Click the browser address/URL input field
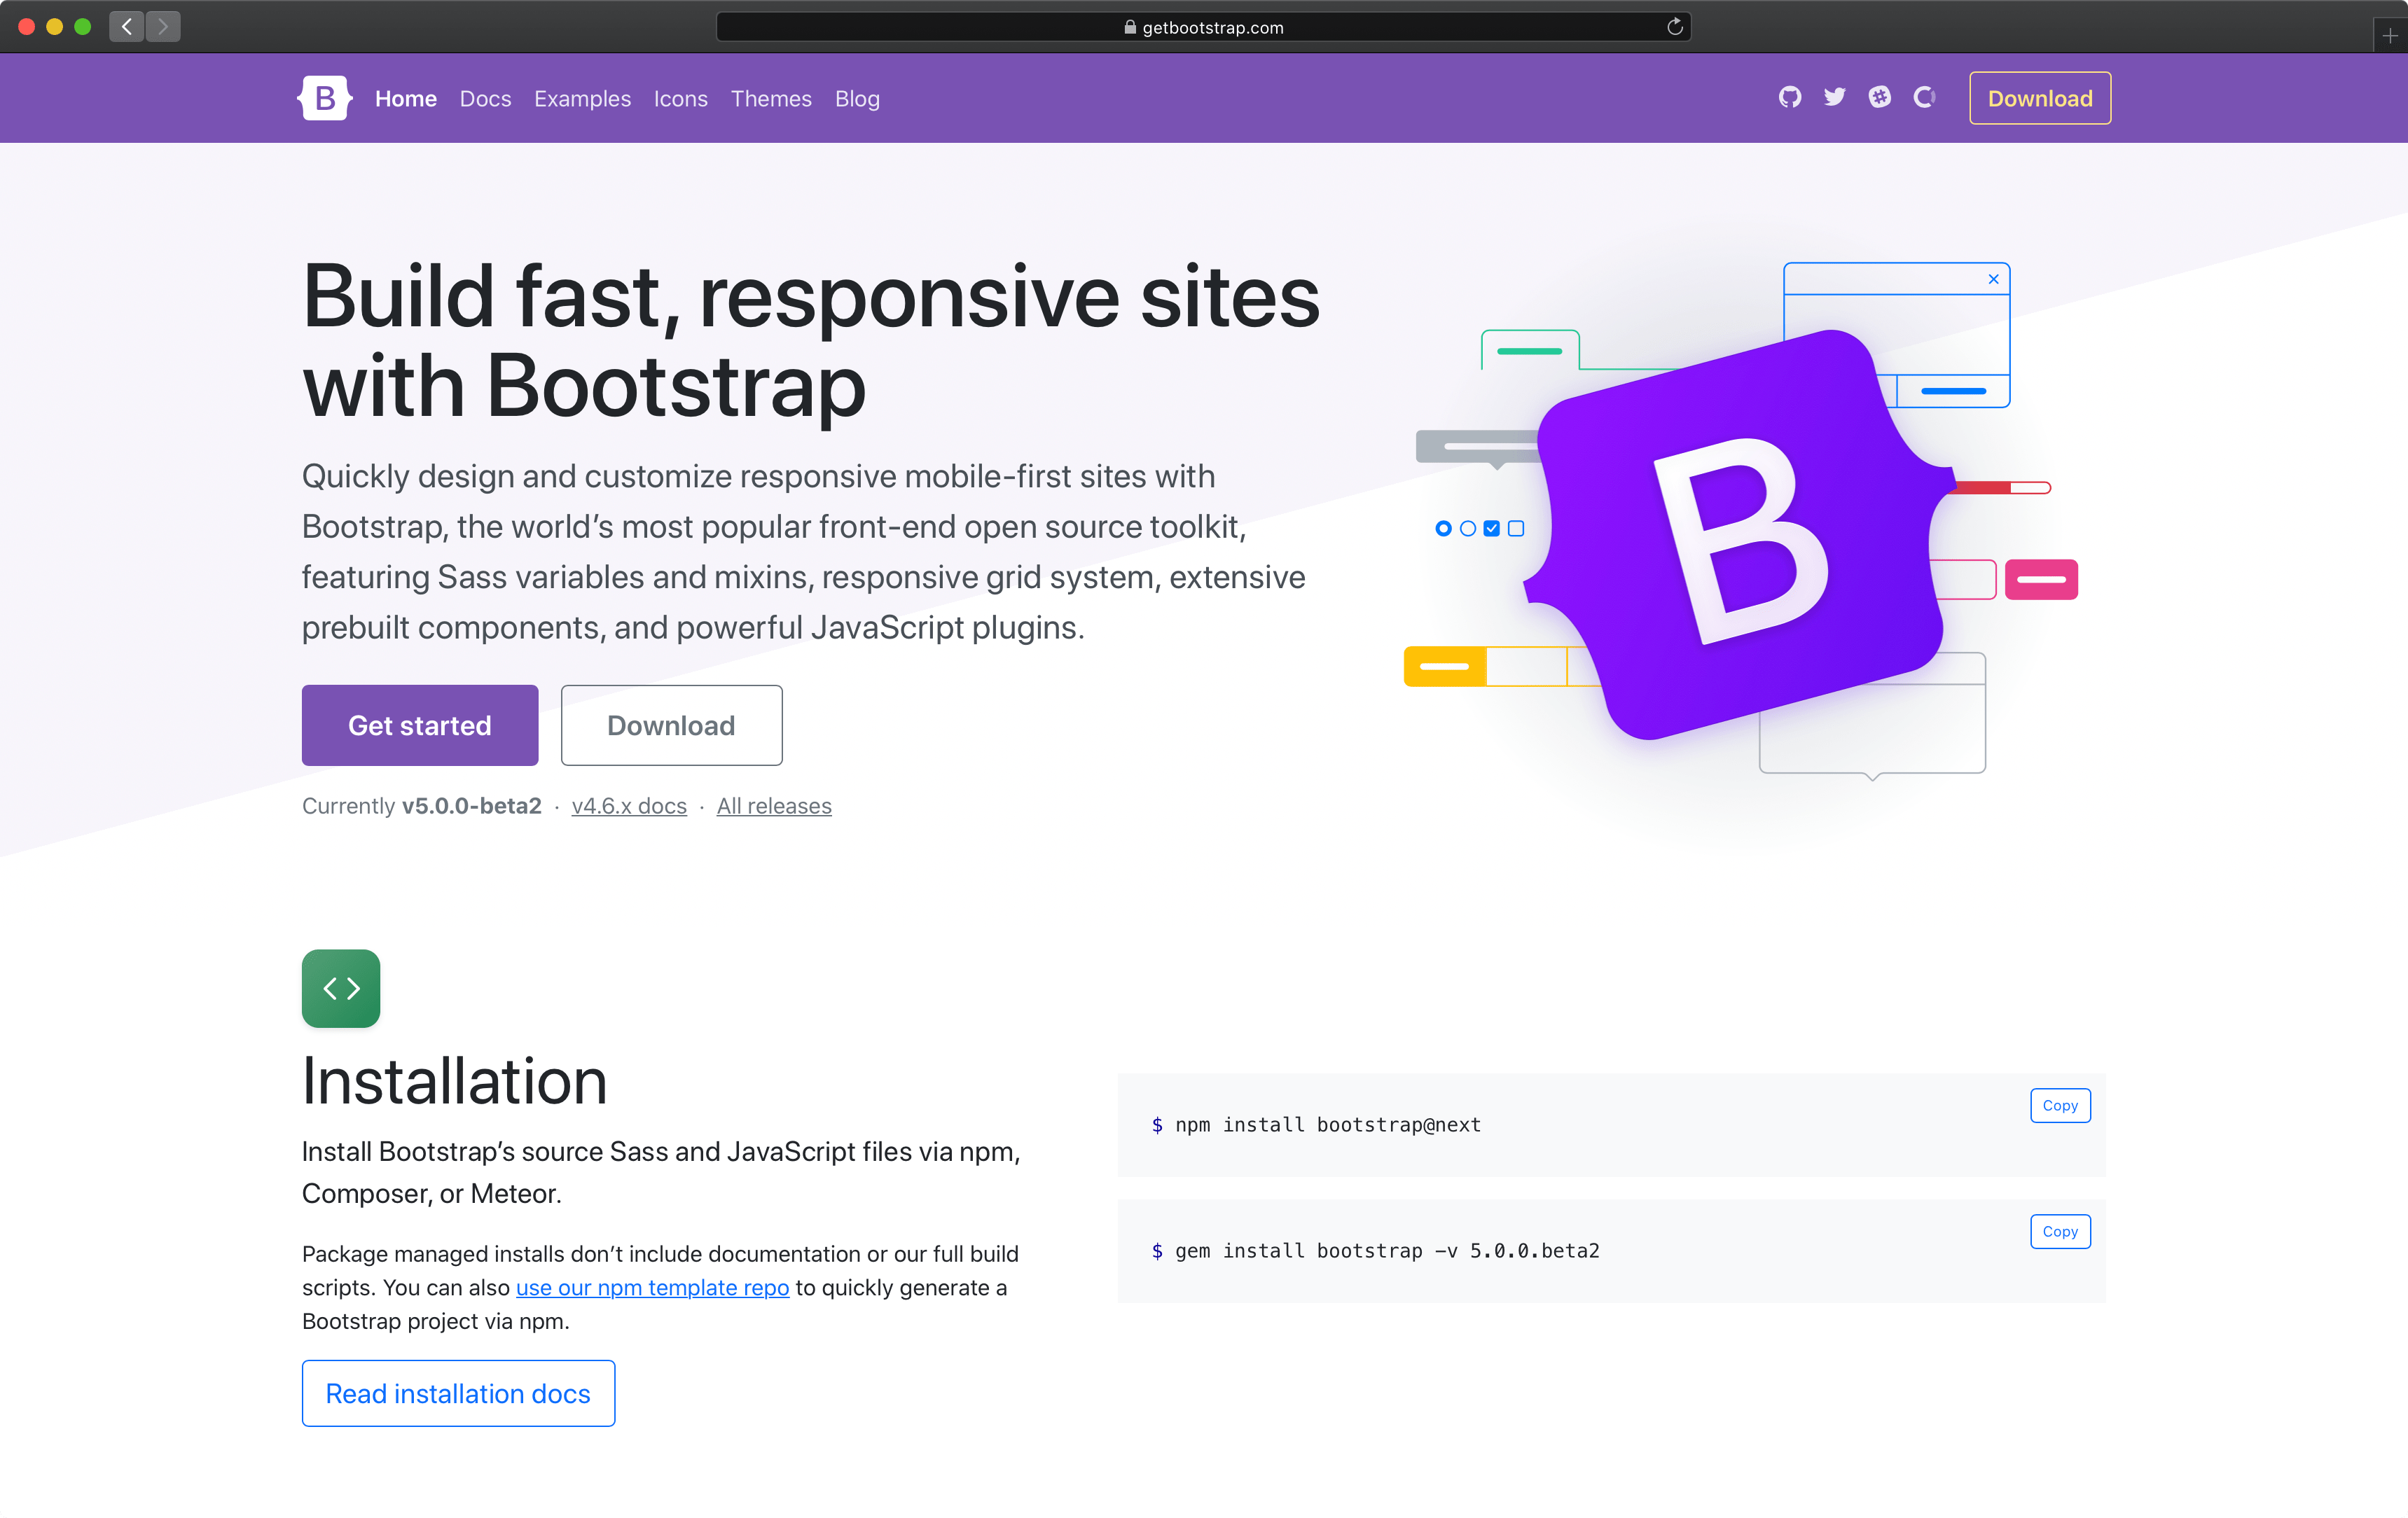2408x1518 pixels. pos(1203,26)
